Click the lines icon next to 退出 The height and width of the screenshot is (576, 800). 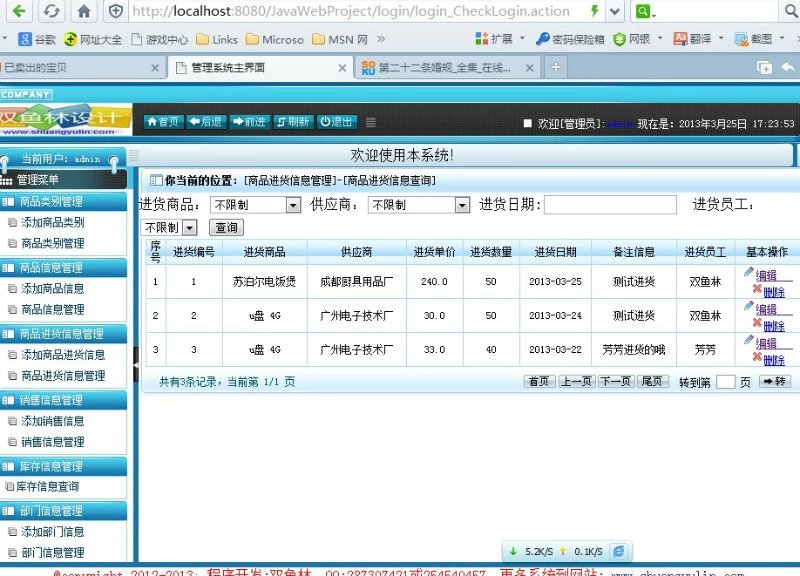[371, 122]
